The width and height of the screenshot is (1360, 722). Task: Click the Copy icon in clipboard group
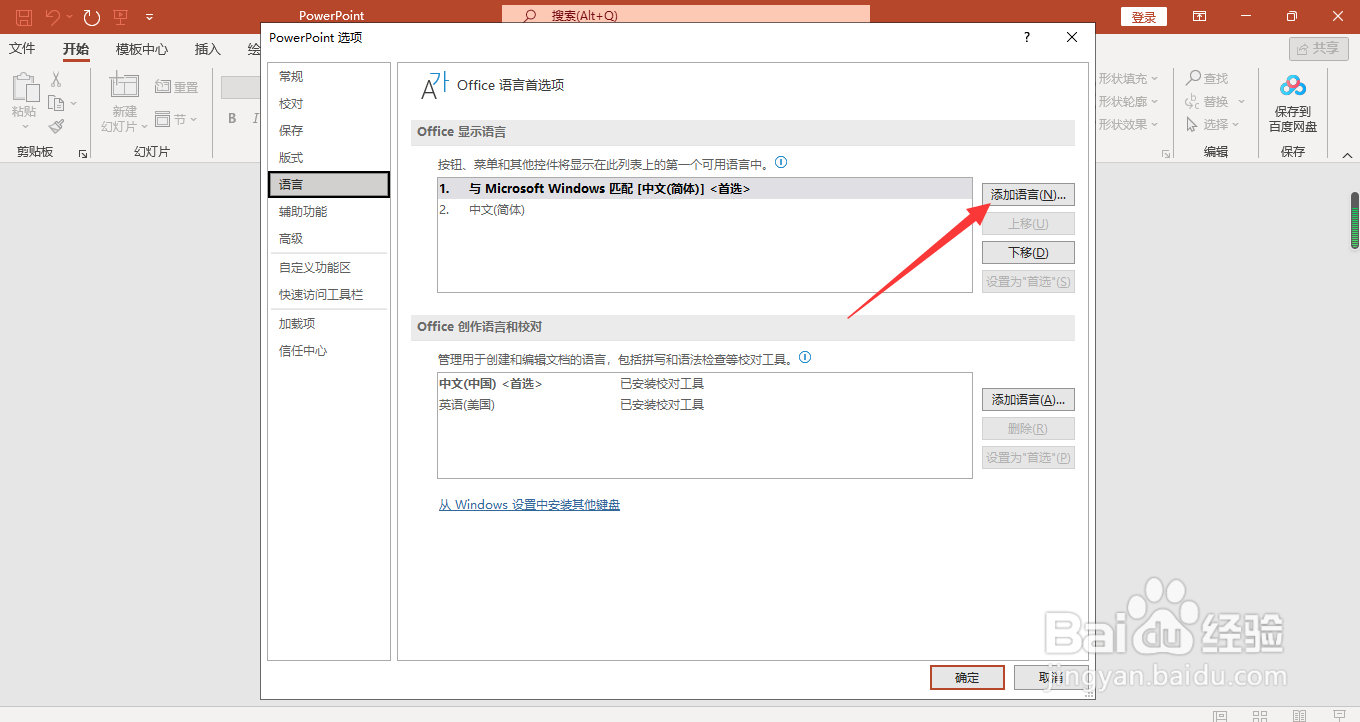tap(54, 103)
